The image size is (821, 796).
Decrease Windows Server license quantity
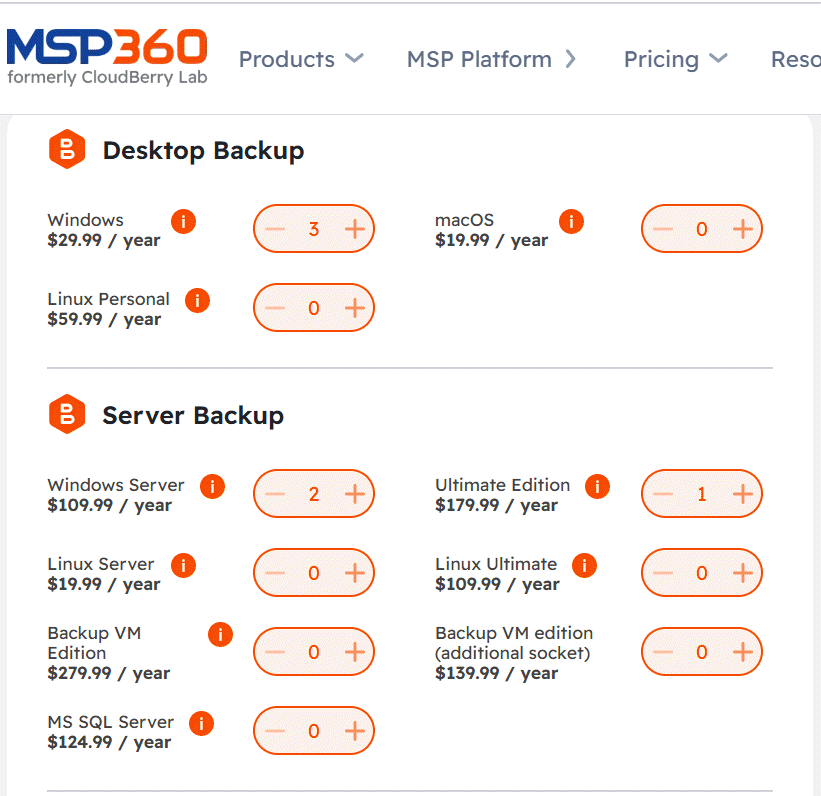(x=275, y=494)
